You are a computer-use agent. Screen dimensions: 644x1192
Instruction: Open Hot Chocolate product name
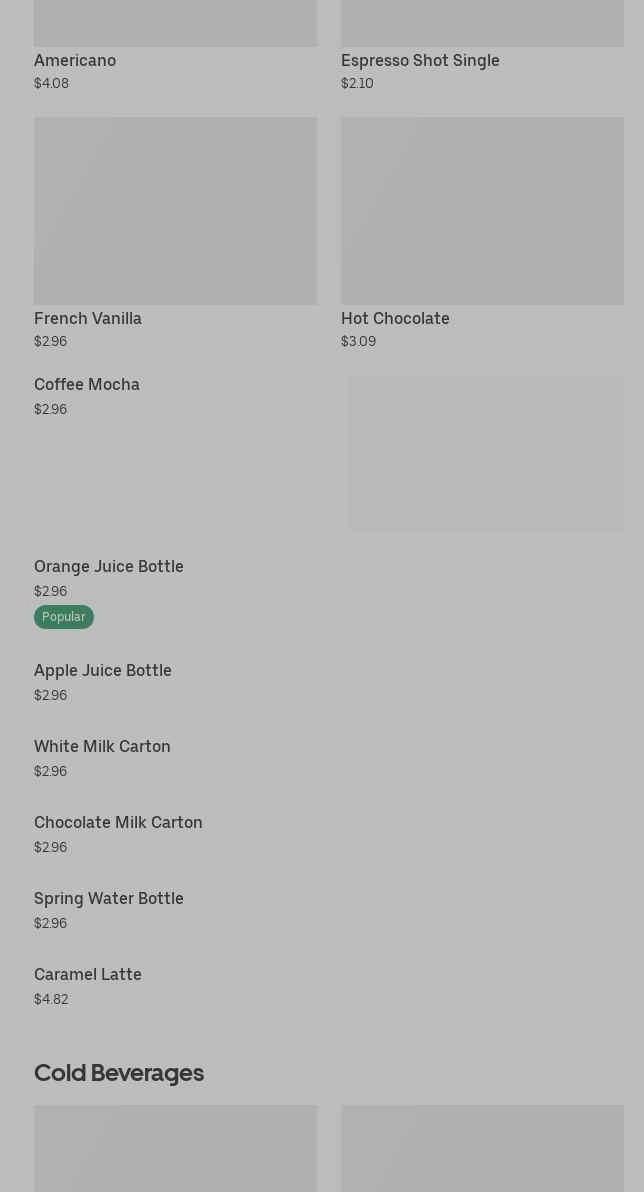[x=395, y=318]
